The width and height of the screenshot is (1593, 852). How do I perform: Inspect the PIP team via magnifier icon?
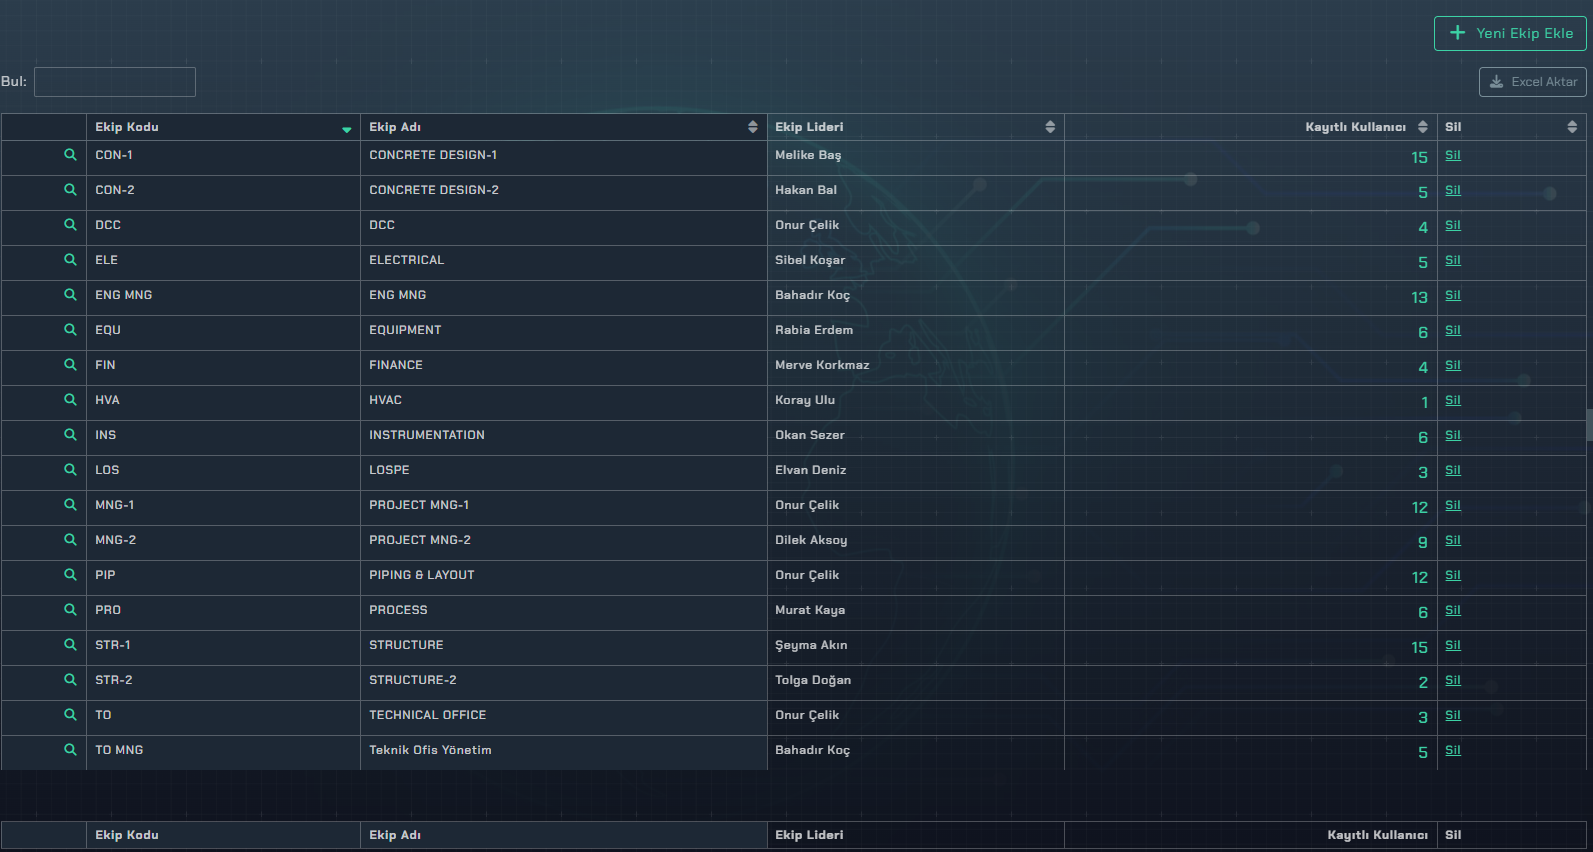coord(70,575)
